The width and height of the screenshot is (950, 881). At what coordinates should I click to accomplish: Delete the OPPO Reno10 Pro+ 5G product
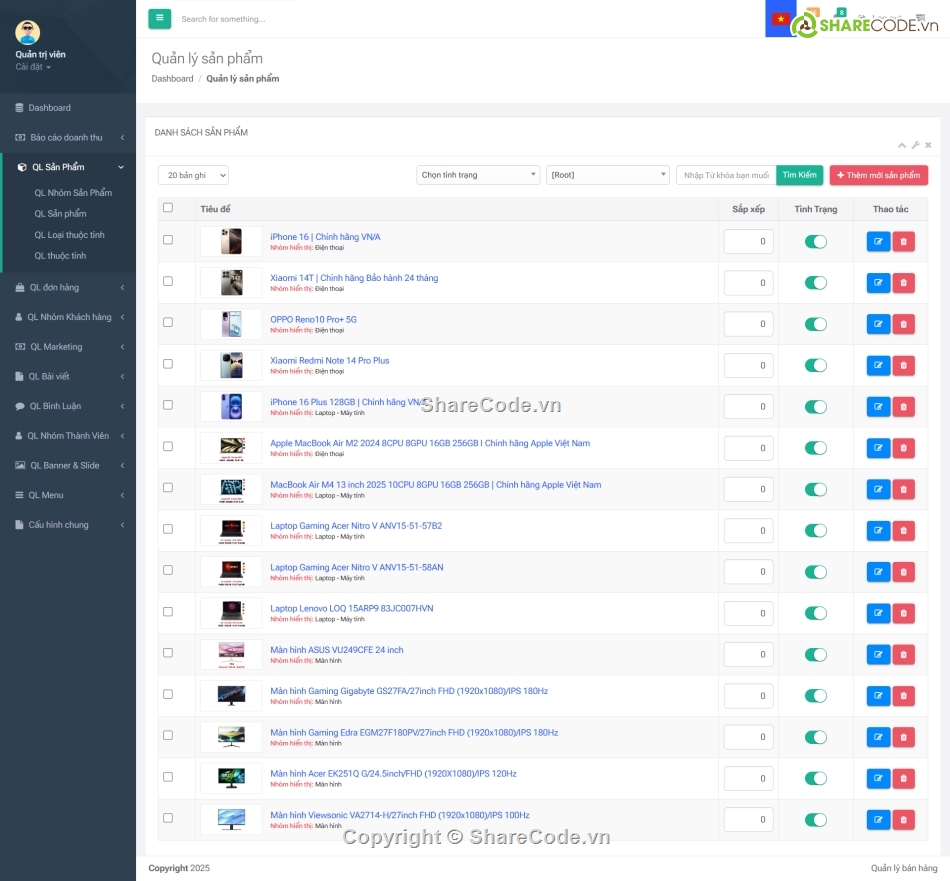point(903,324)
